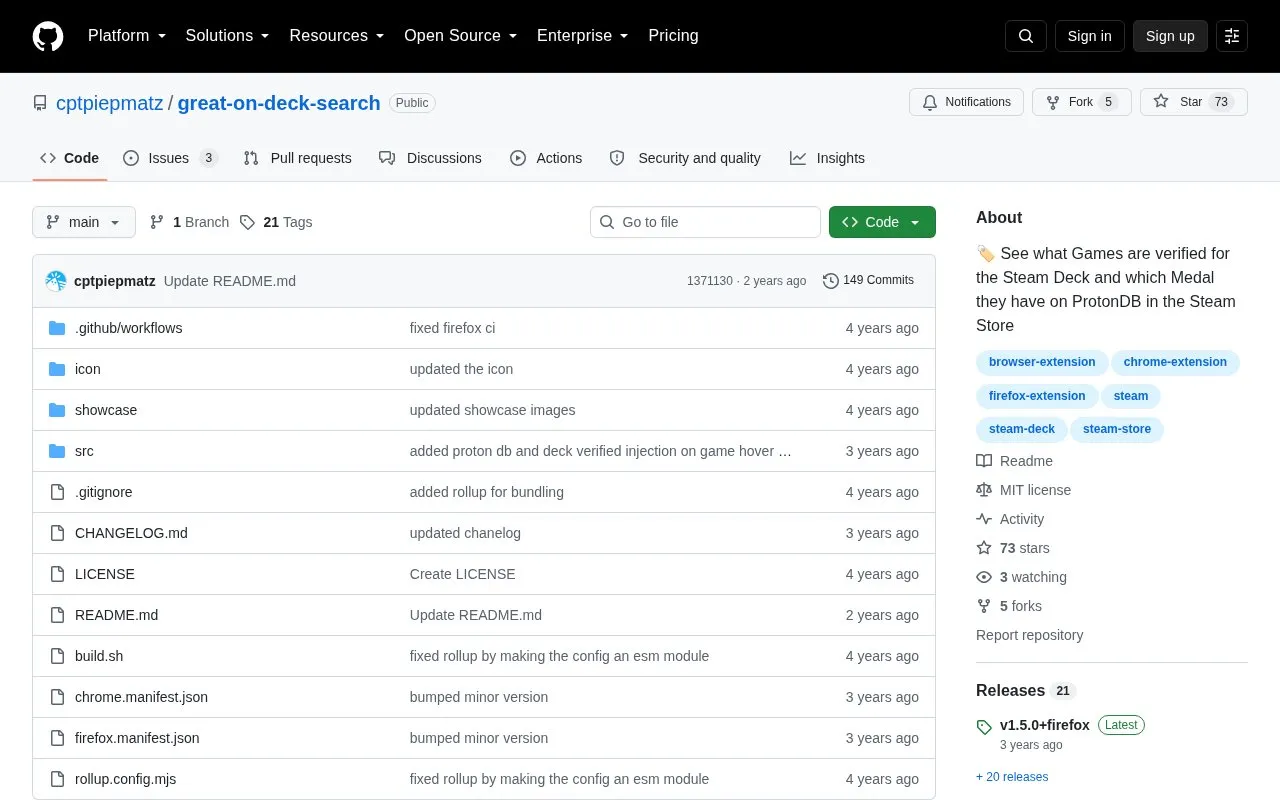The height and width of the screenshot is (800, 1280).
Task: Click the pulse icon beside Activity
Action: (x=984, y=519)
